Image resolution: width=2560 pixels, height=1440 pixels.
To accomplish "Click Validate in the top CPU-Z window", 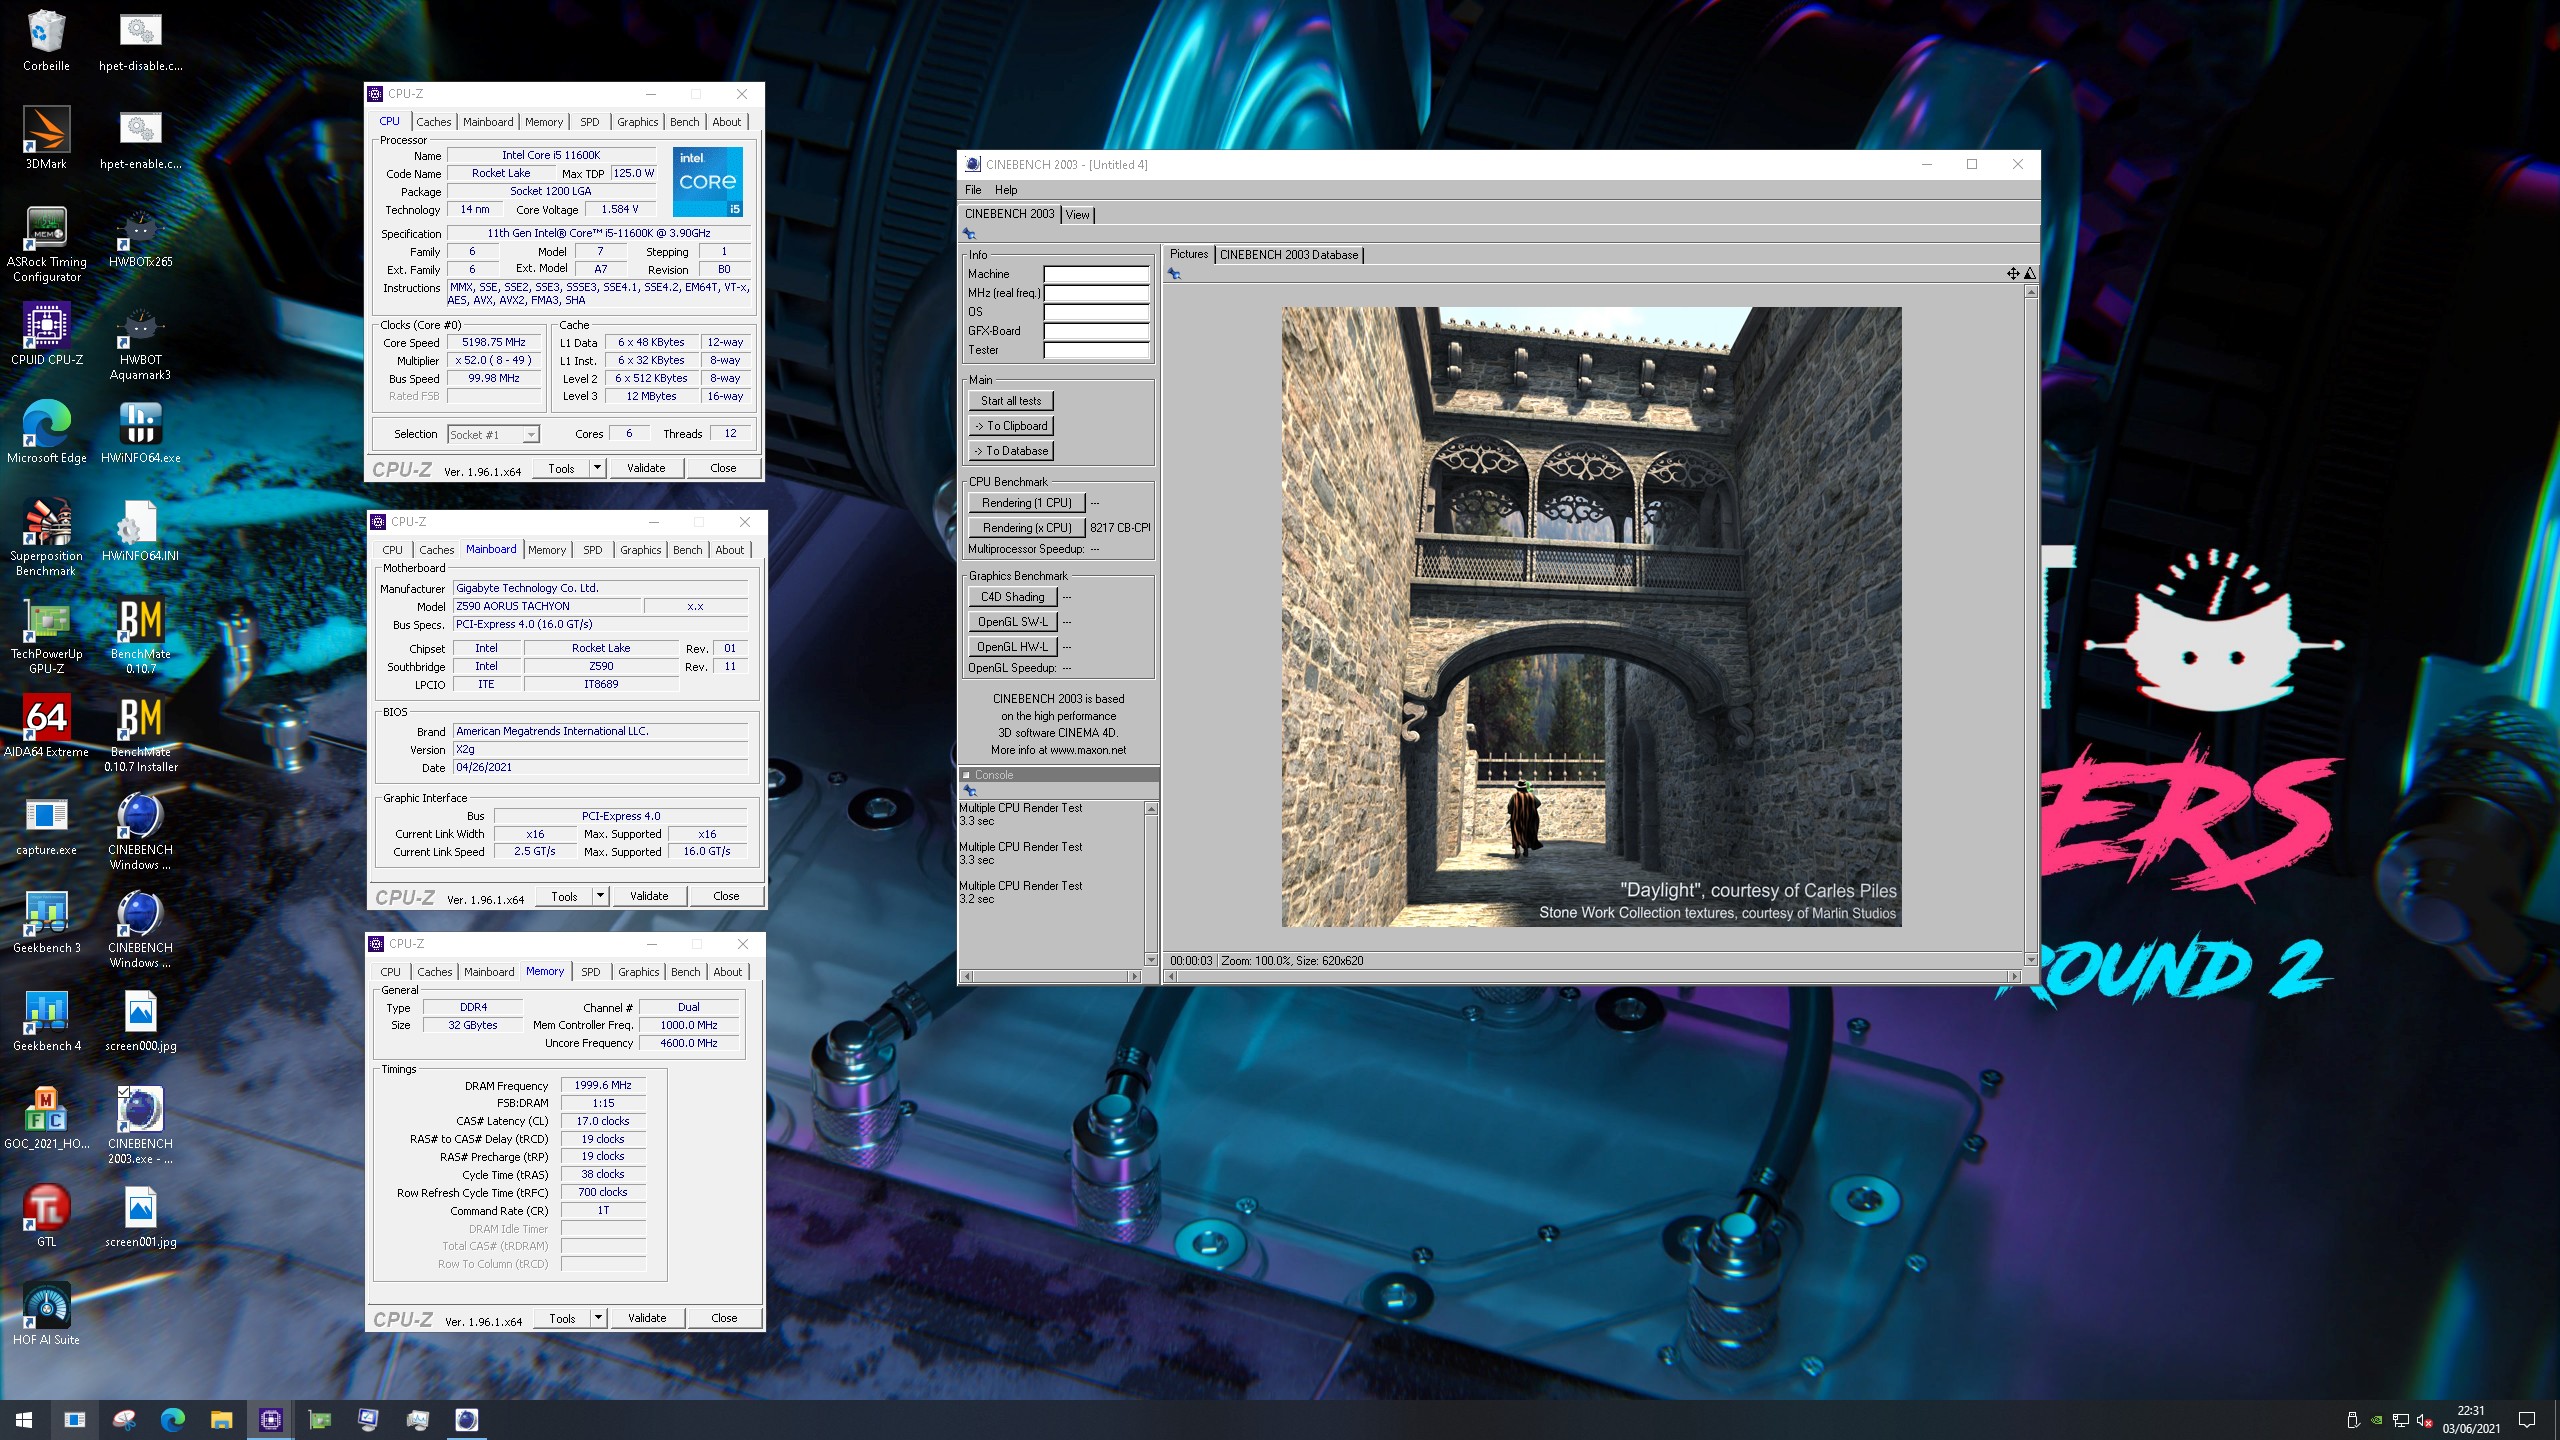I will (646, 467).
